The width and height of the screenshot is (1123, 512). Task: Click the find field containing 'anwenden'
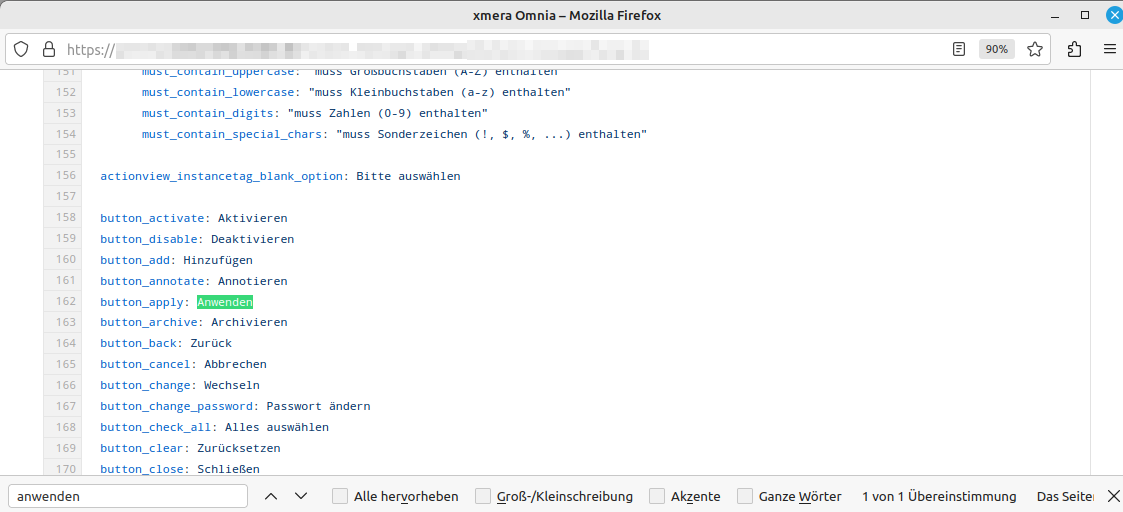coord(127,496)
